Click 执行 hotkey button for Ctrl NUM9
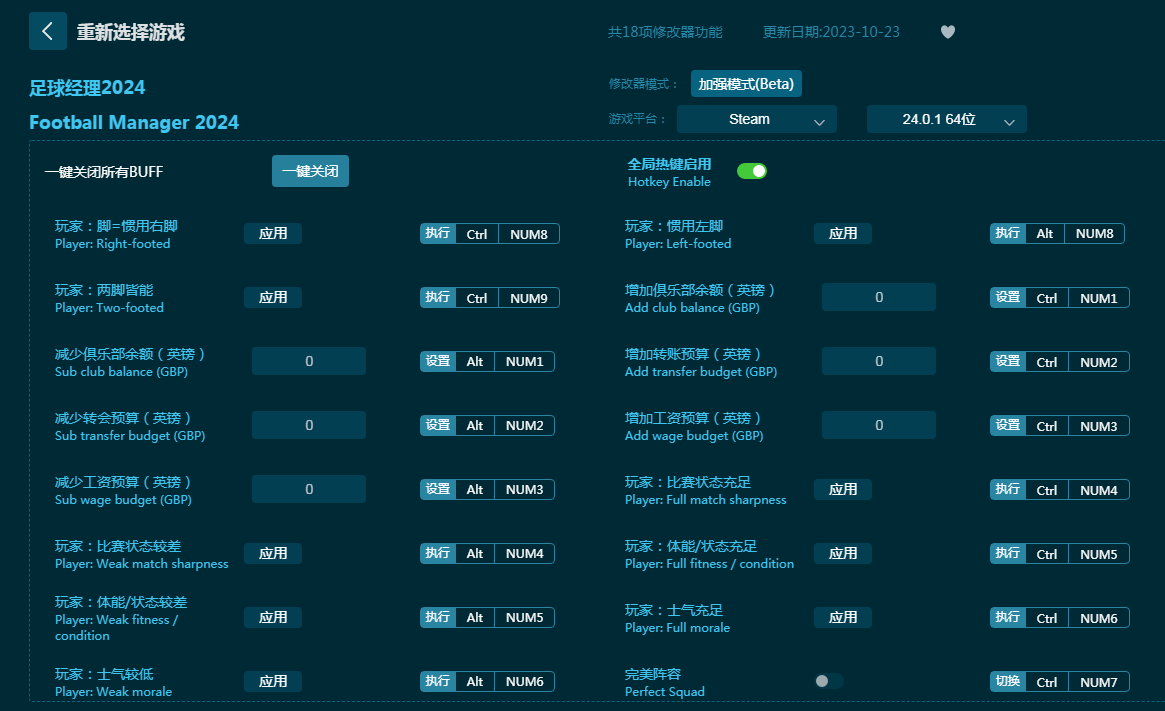Screen dimensions: 1165x711 [x=438, y=297]
